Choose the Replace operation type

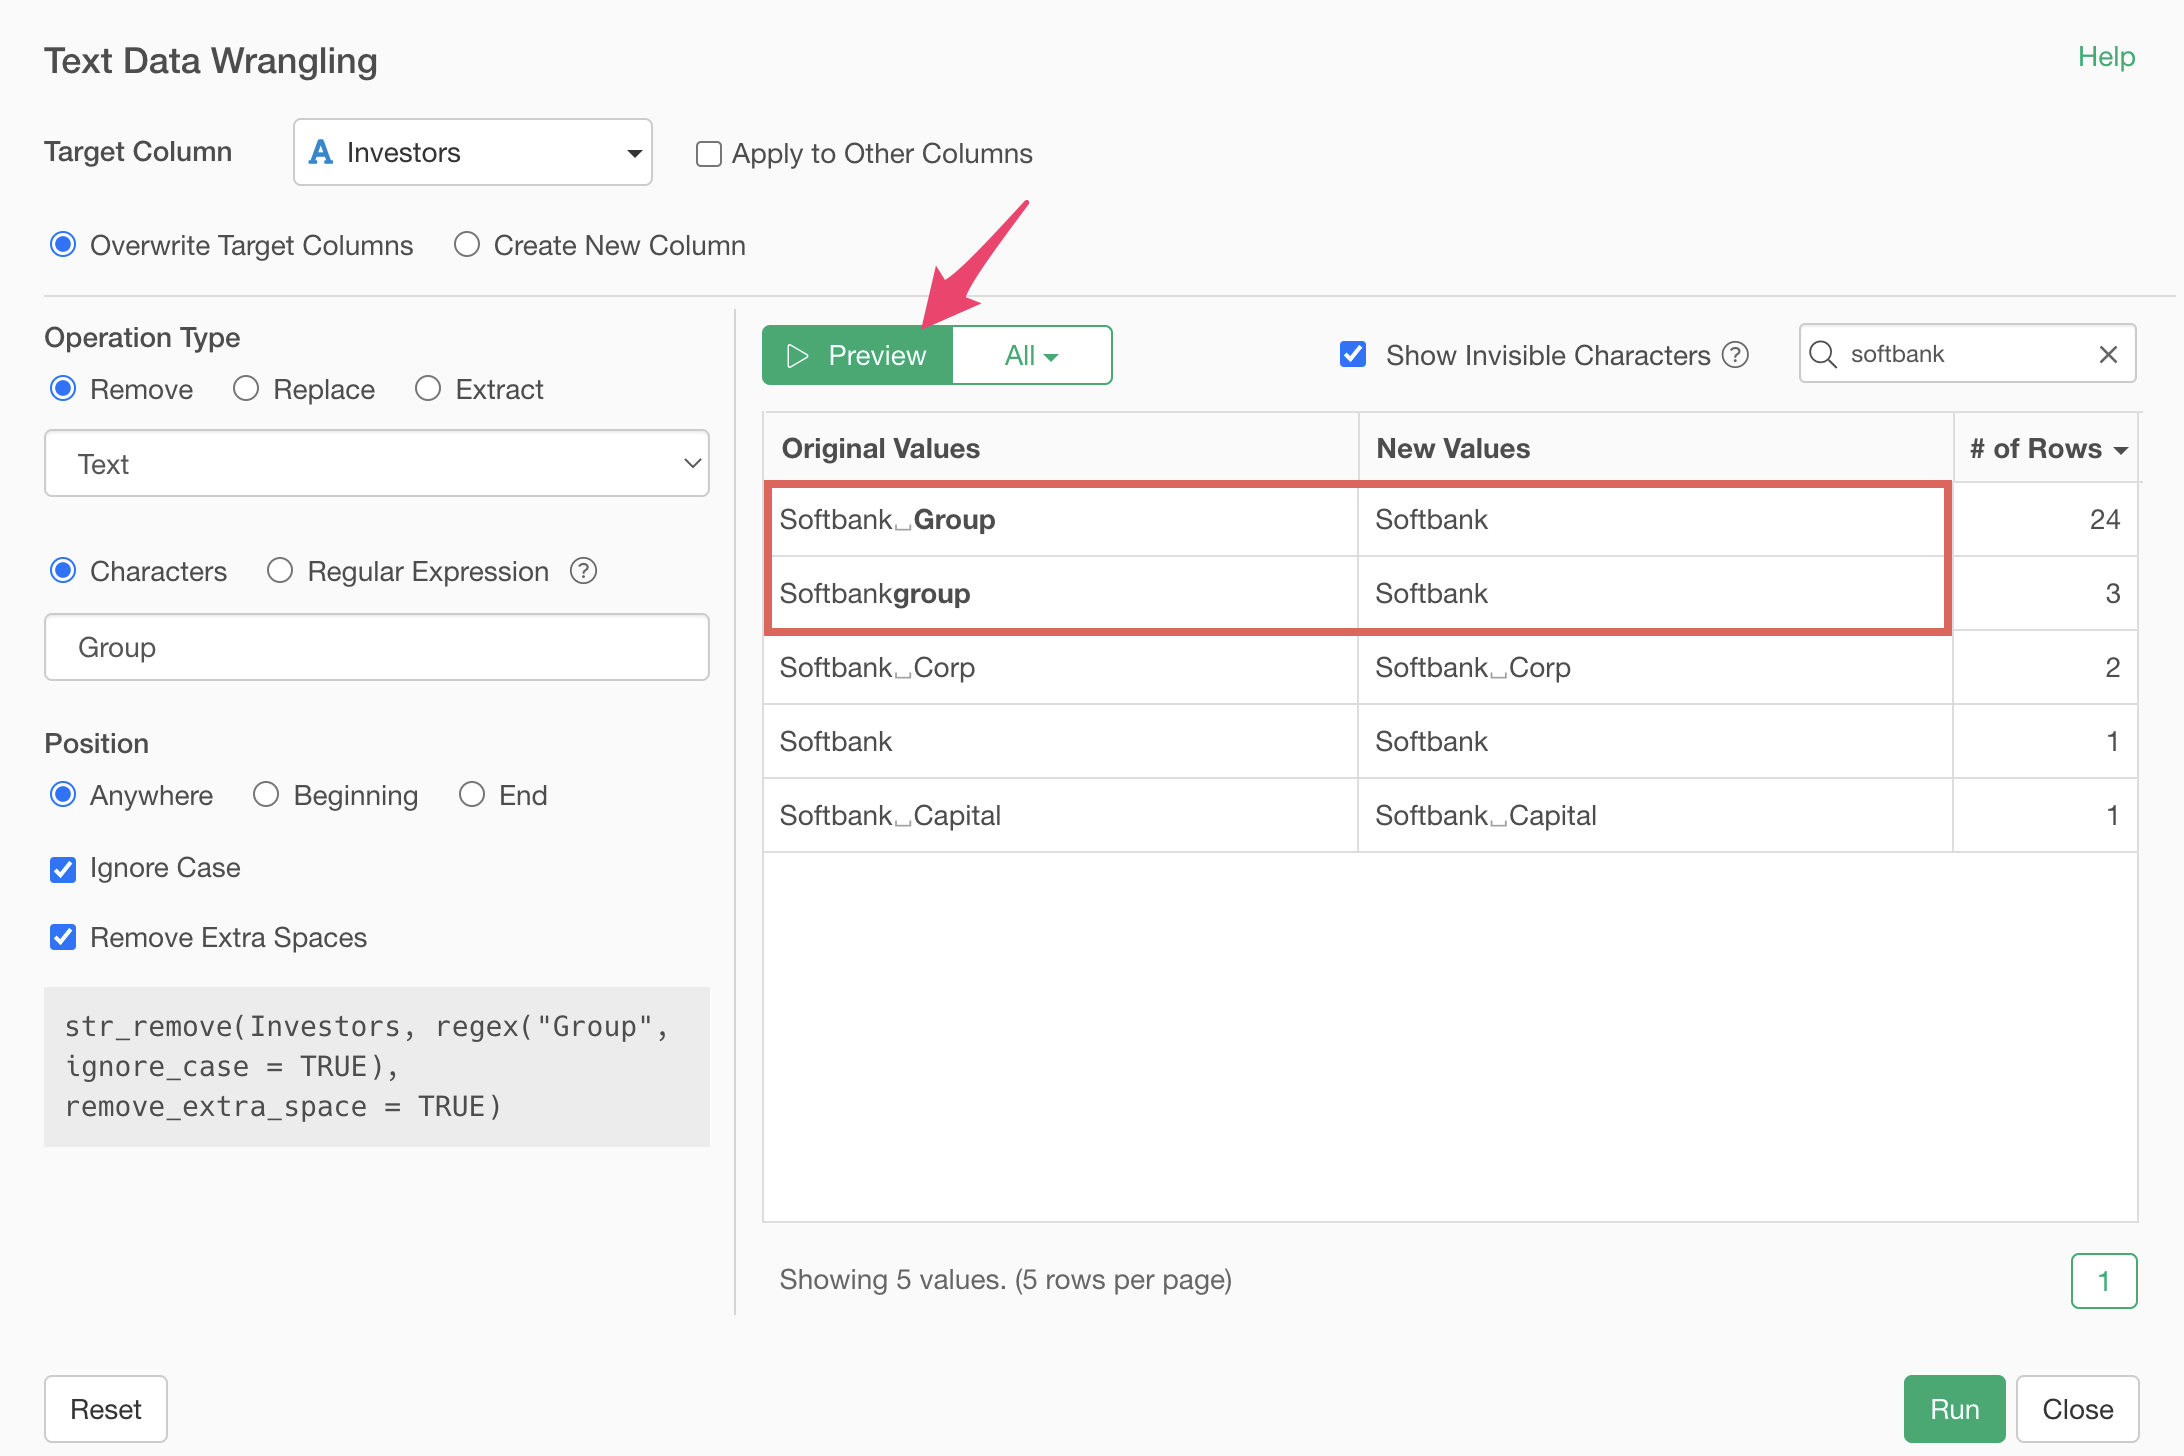tap(246, 389)
